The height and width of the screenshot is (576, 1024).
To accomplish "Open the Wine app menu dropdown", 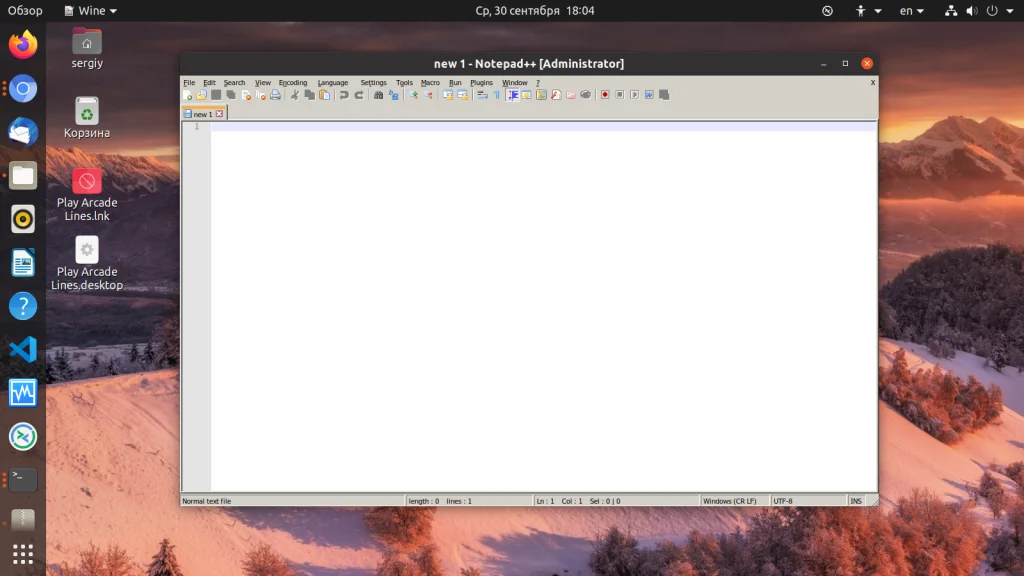I will (x=91, y=10).
